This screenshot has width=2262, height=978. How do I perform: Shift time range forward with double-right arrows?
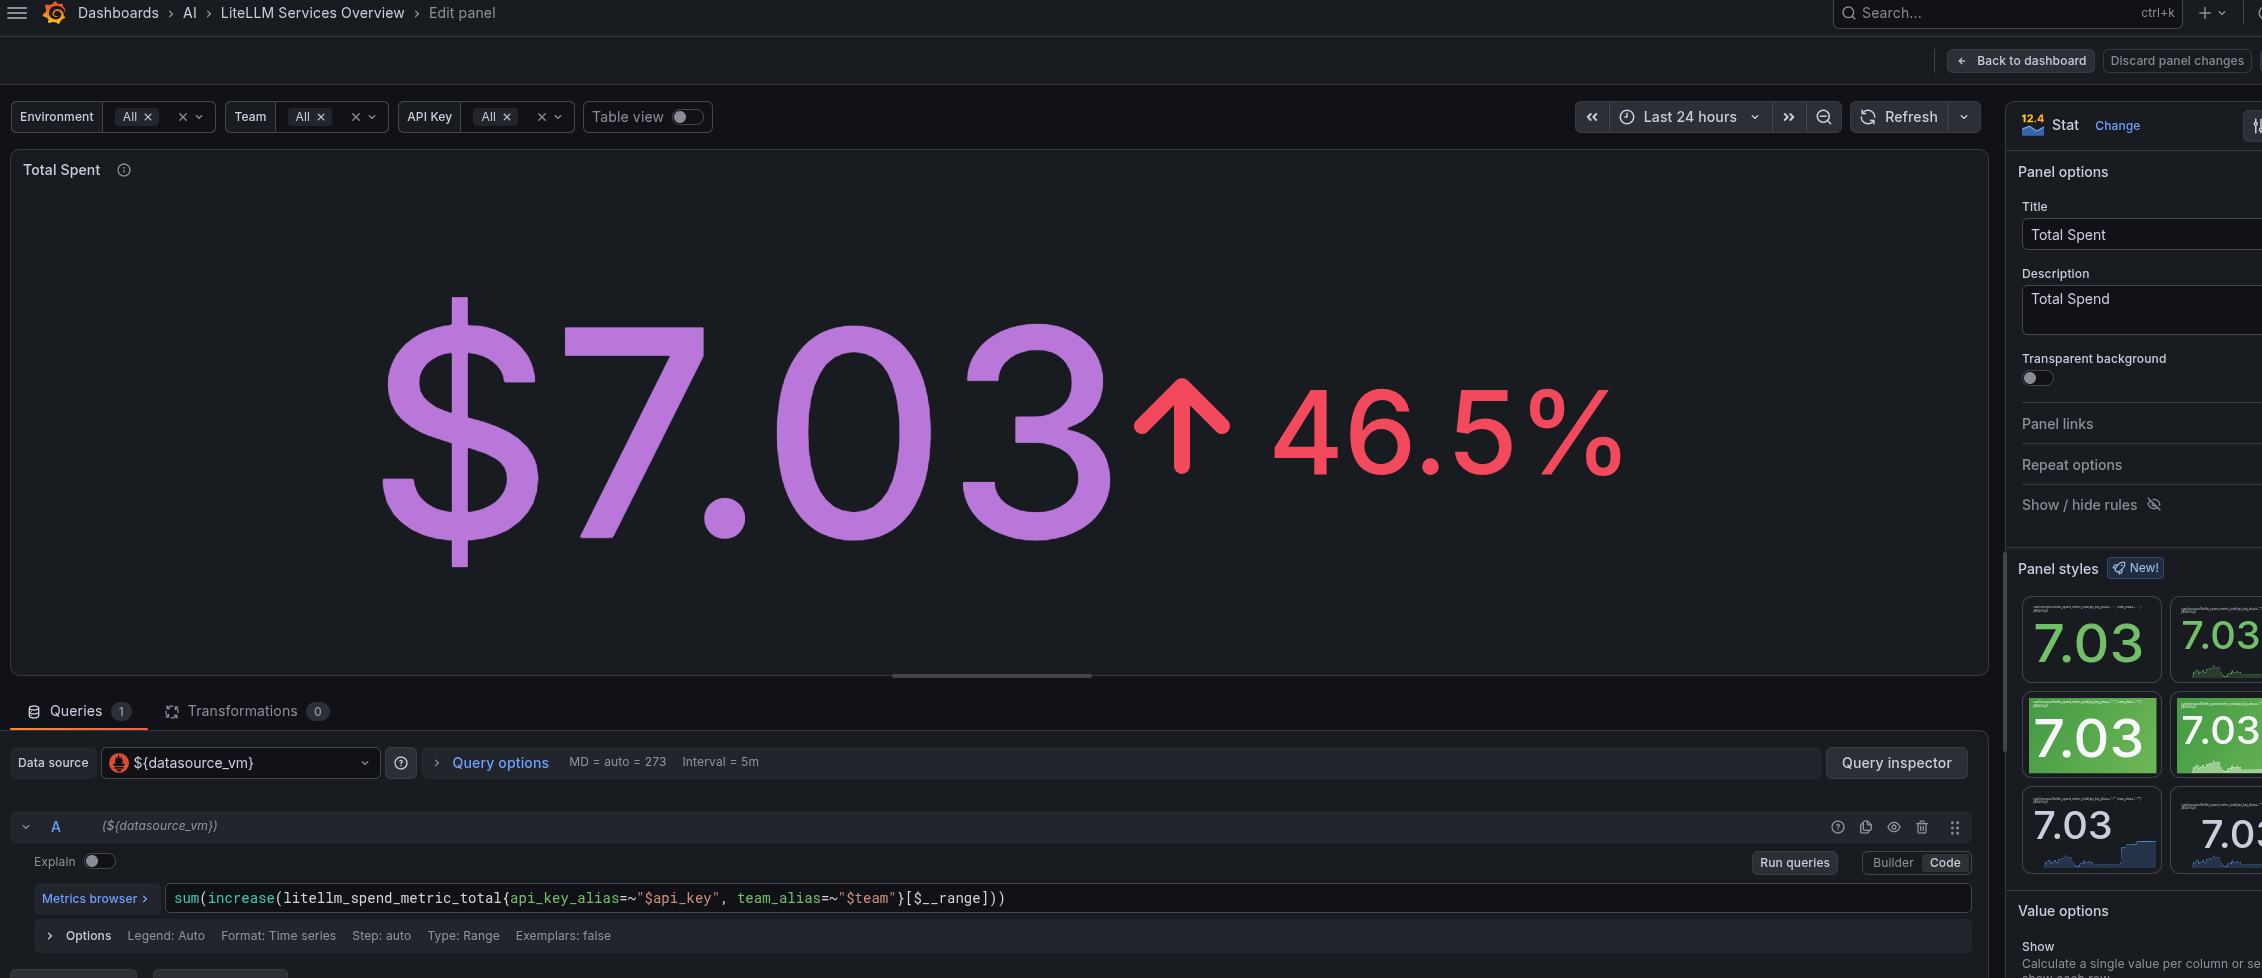(x=1789, y=117)
